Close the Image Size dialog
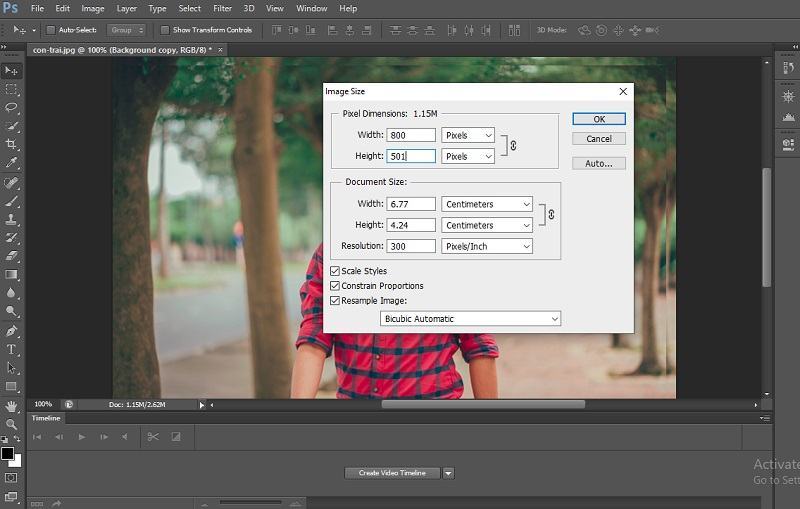The image size is (800, 509). (623, 91)
